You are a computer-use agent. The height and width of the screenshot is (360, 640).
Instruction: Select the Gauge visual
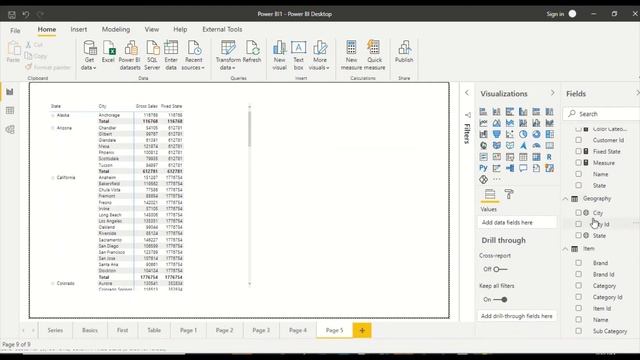point(536,146)
